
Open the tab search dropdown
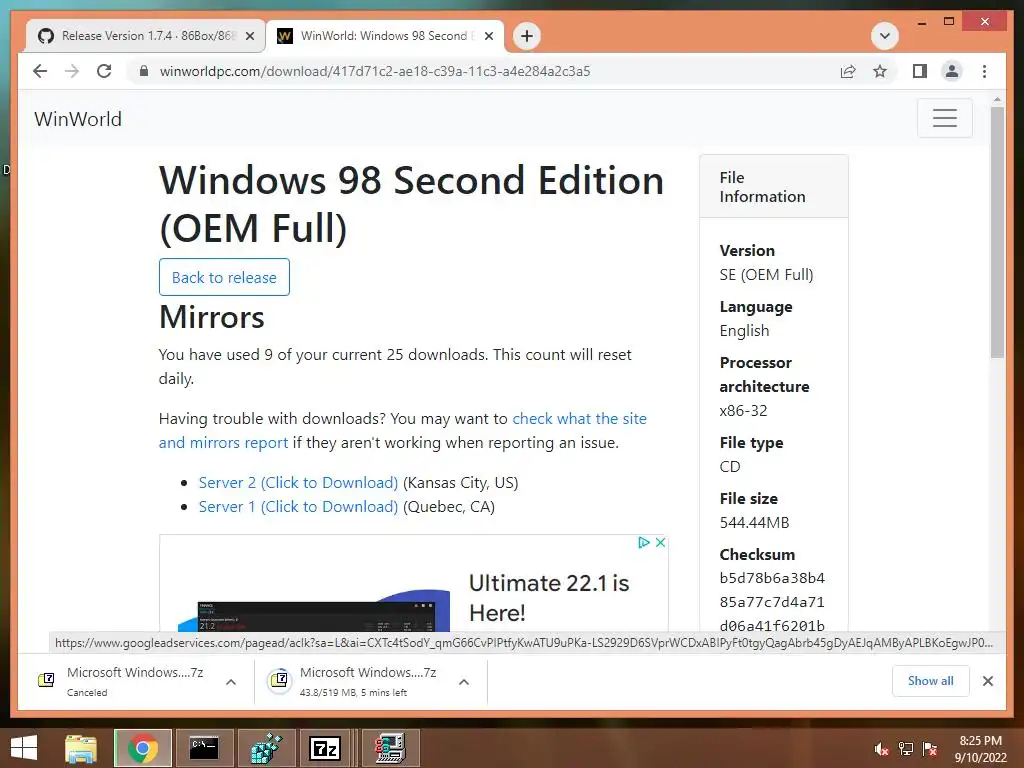[885, 36]
